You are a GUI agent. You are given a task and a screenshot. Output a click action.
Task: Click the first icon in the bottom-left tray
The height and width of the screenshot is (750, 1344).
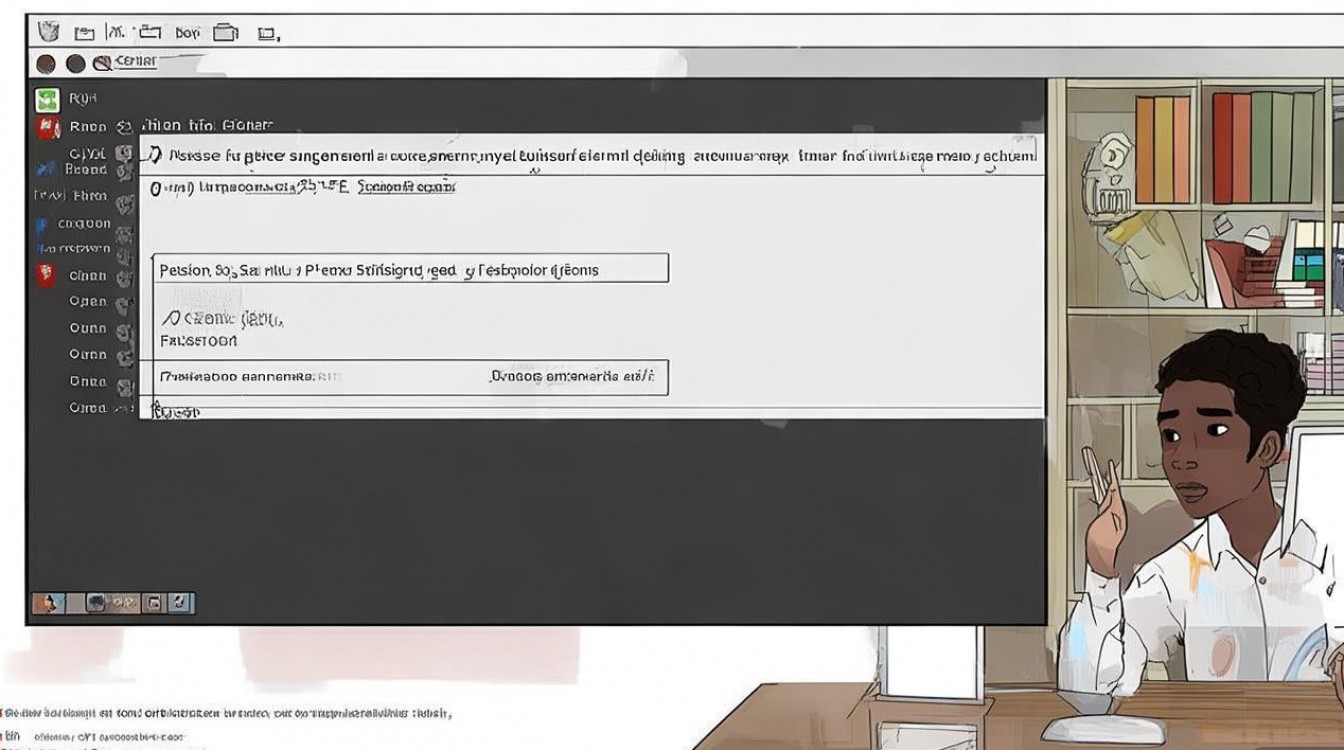point(47,602)
